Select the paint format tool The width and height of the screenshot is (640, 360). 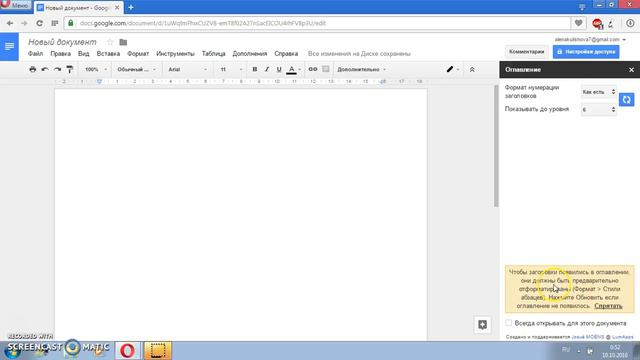(x=70, y=69)
